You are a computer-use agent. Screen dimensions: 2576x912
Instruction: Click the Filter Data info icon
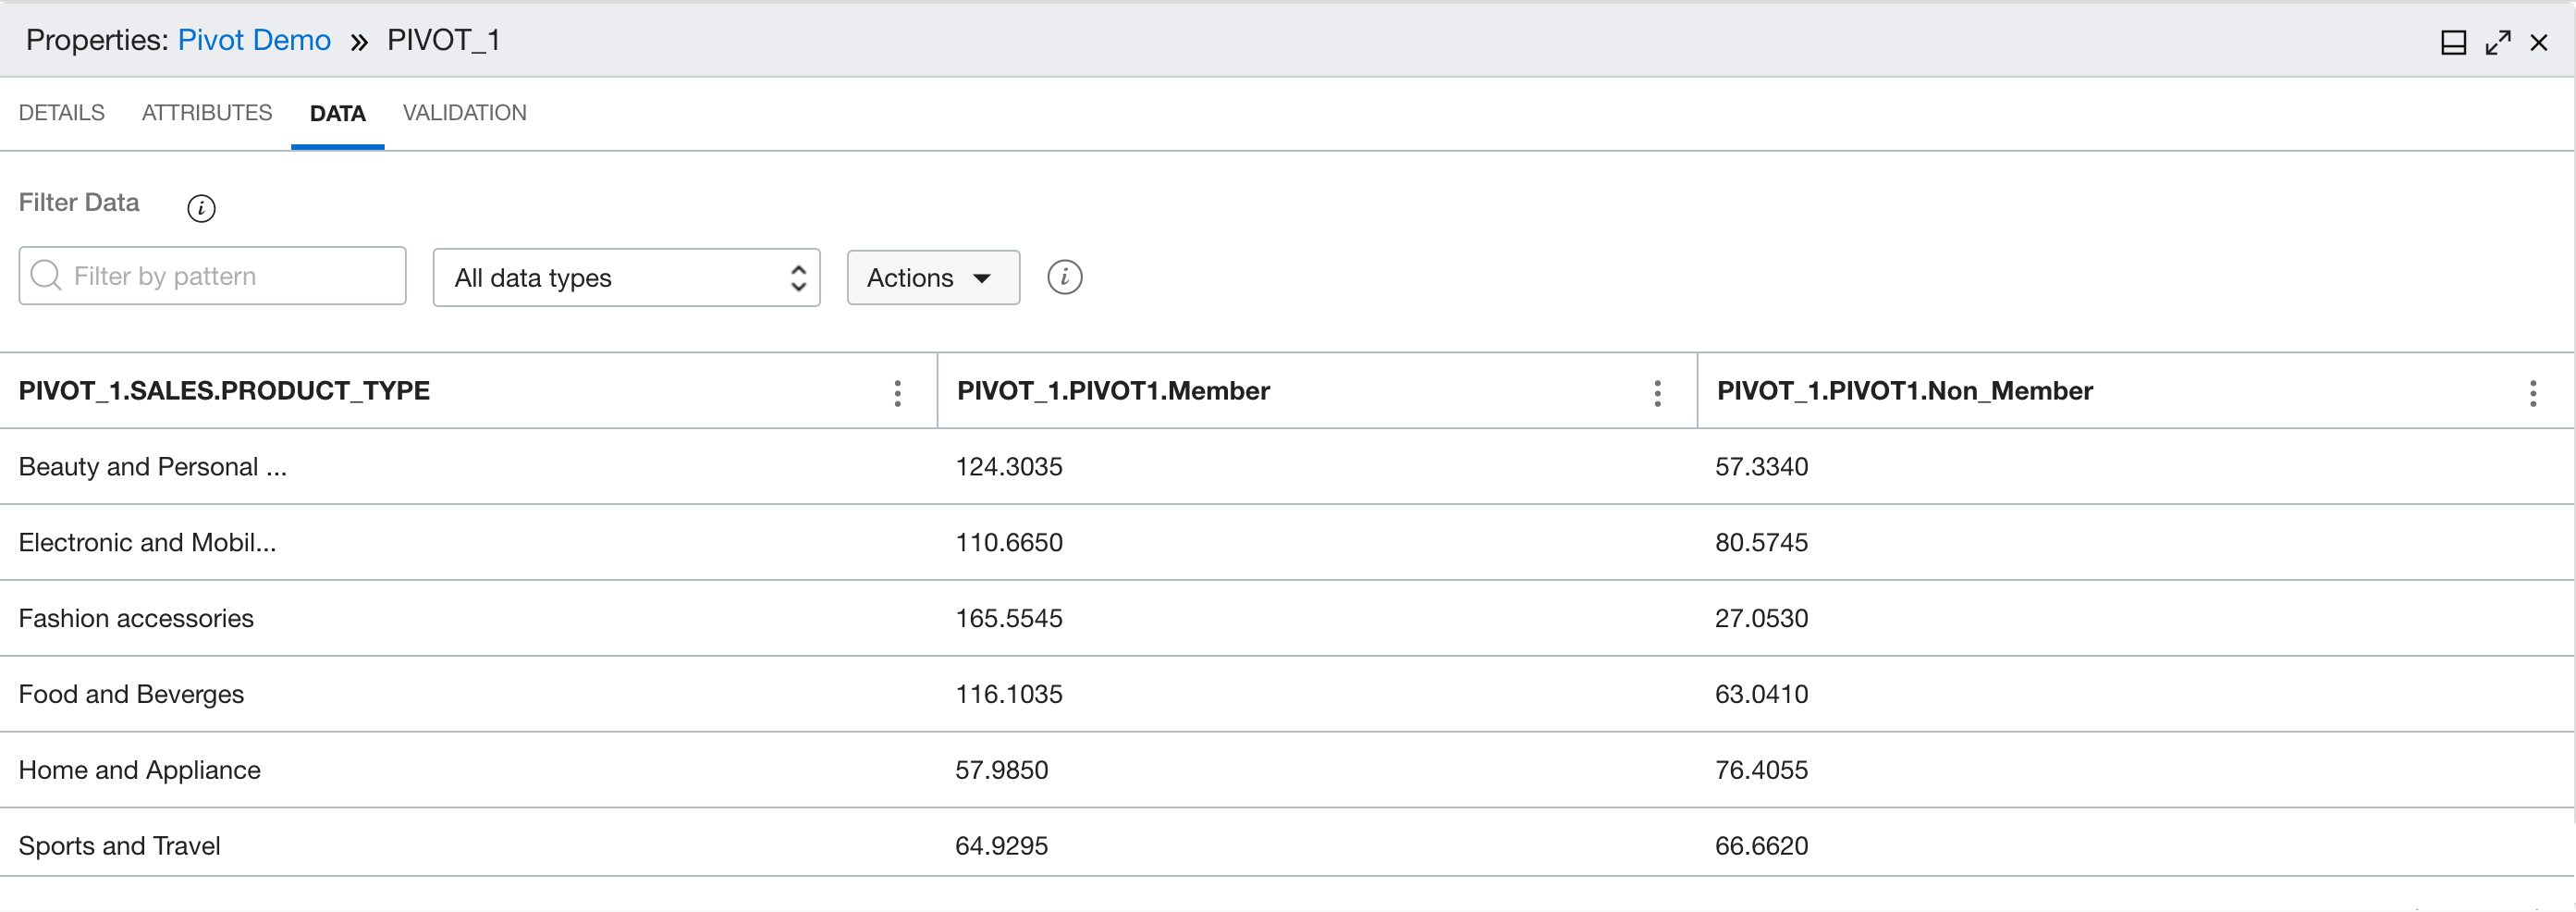point(201,208)
